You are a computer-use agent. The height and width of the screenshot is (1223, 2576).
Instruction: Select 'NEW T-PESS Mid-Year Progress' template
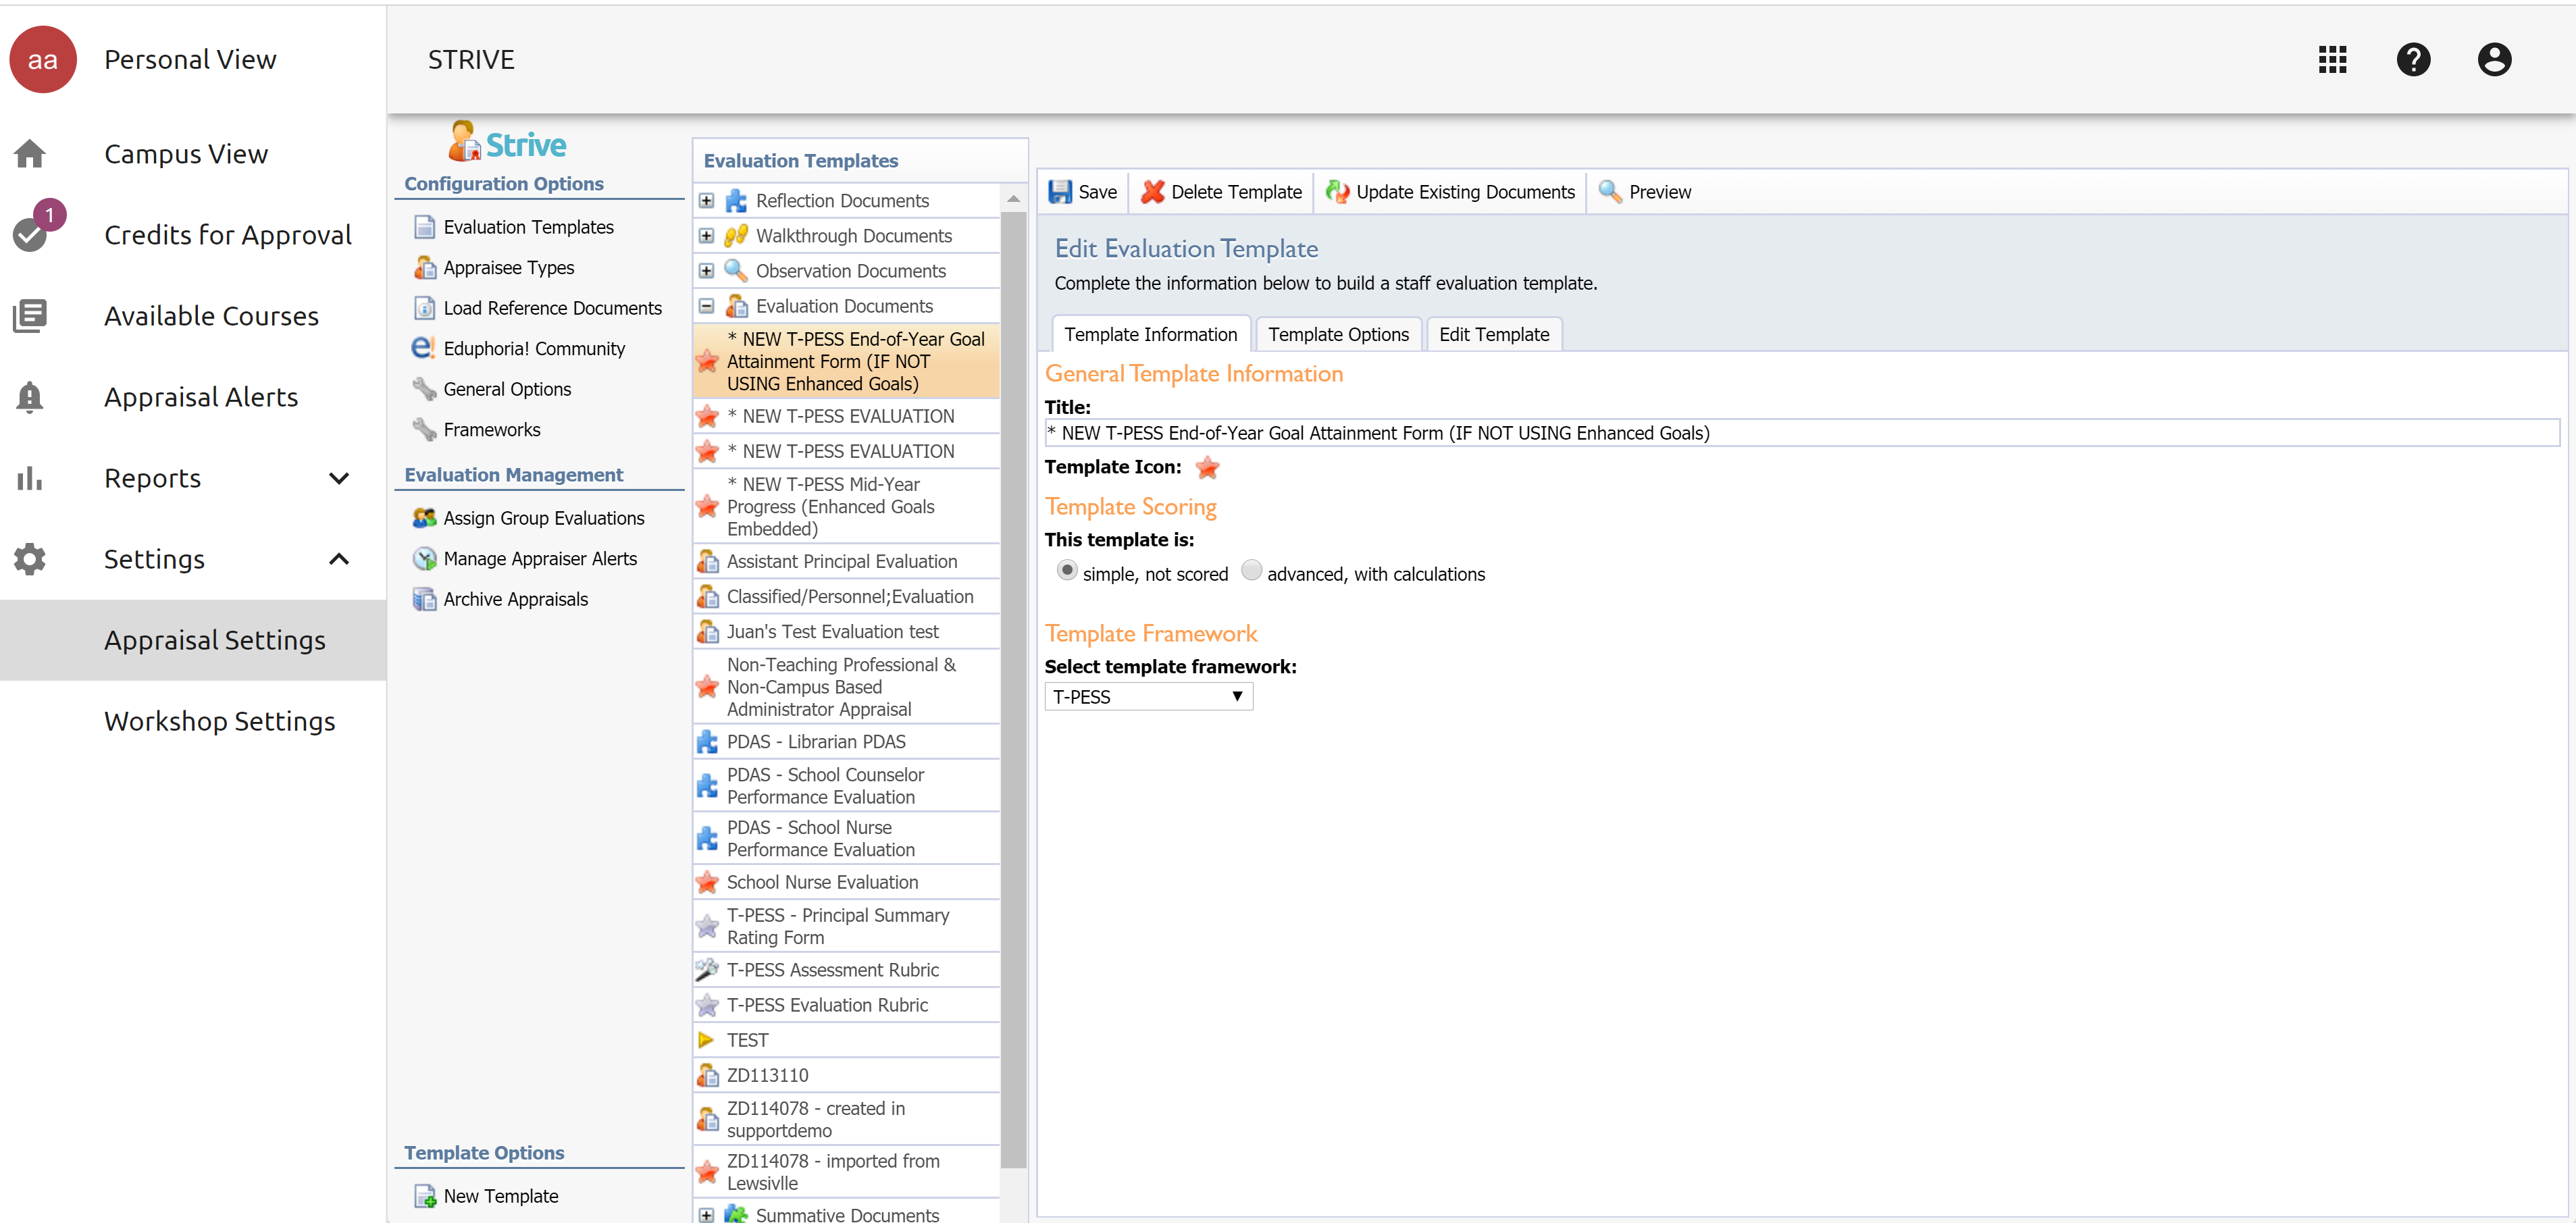click(x=846, y=506)
